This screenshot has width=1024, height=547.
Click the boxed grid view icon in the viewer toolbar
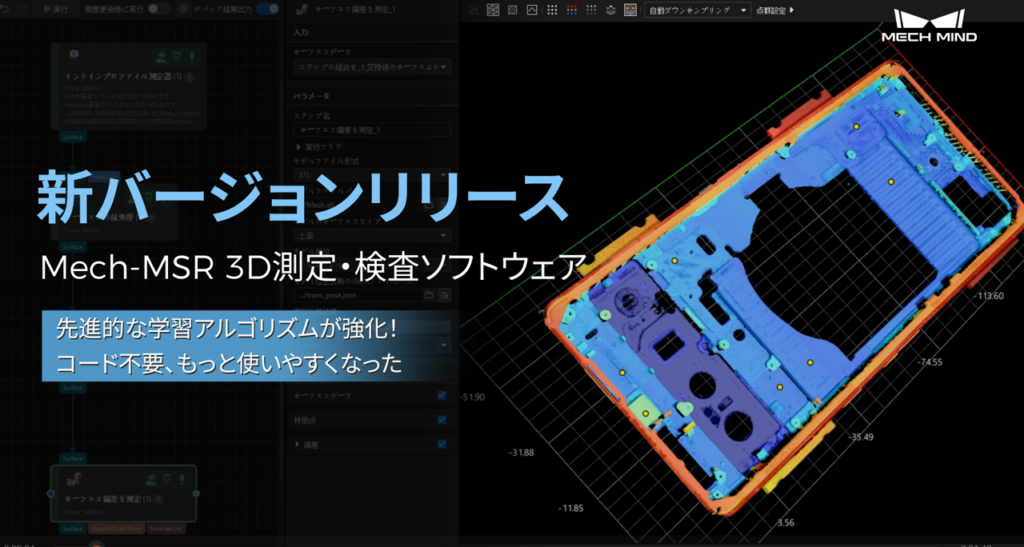click(493, 10)
